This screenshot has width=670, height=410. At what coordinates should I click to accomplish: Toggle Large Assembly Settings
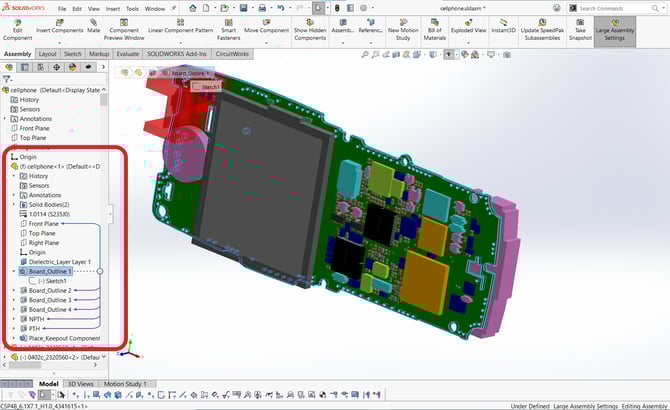[x=614, y=31]
